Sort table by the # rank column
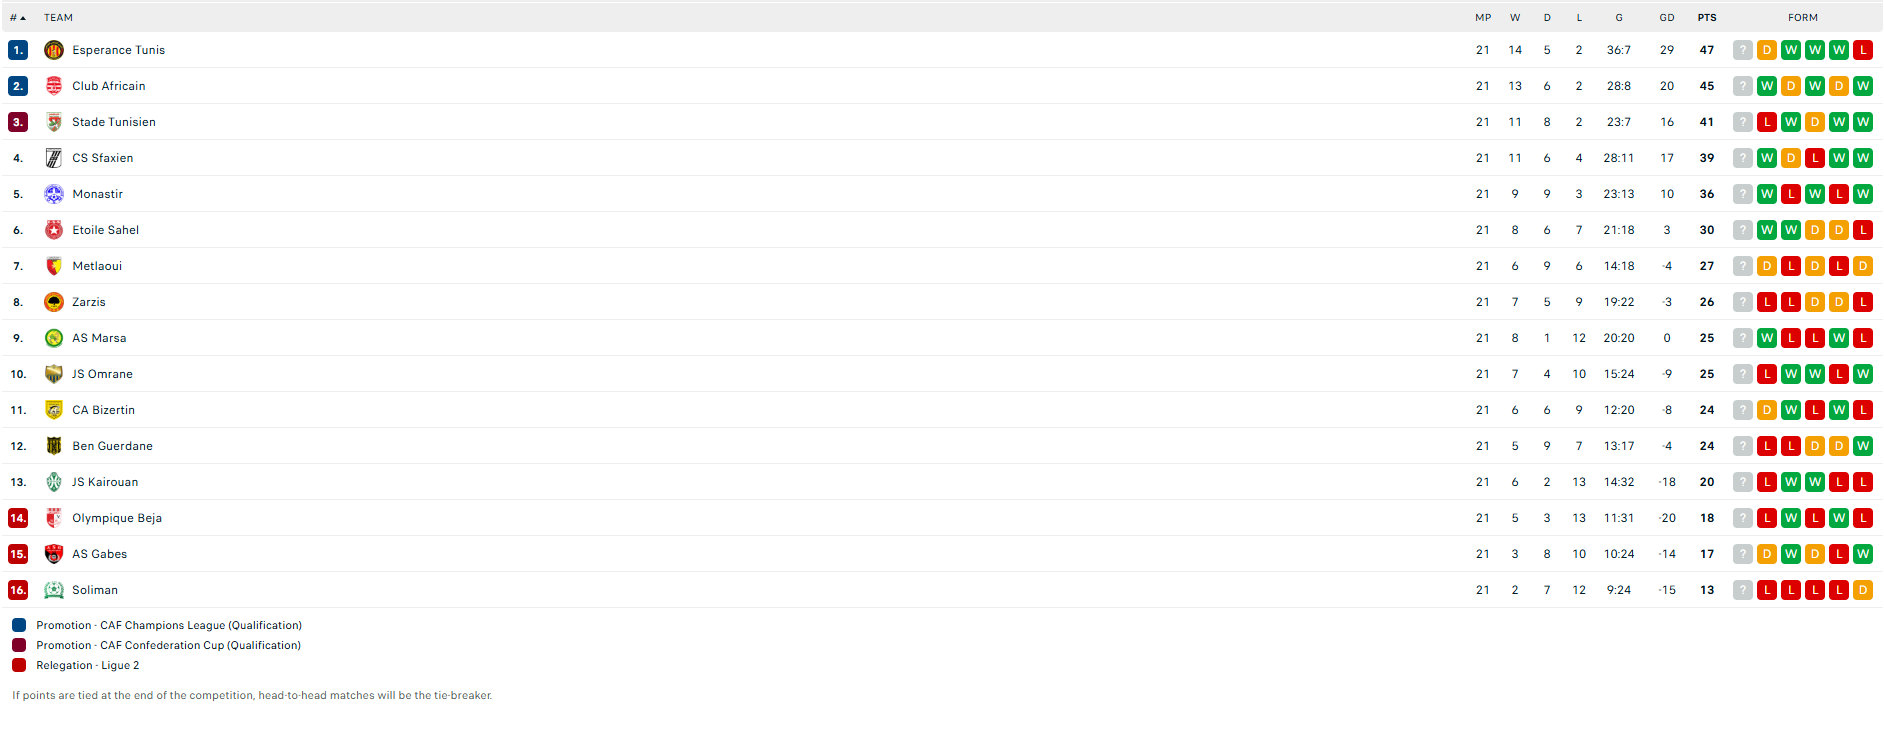 [x=17, y=18]
